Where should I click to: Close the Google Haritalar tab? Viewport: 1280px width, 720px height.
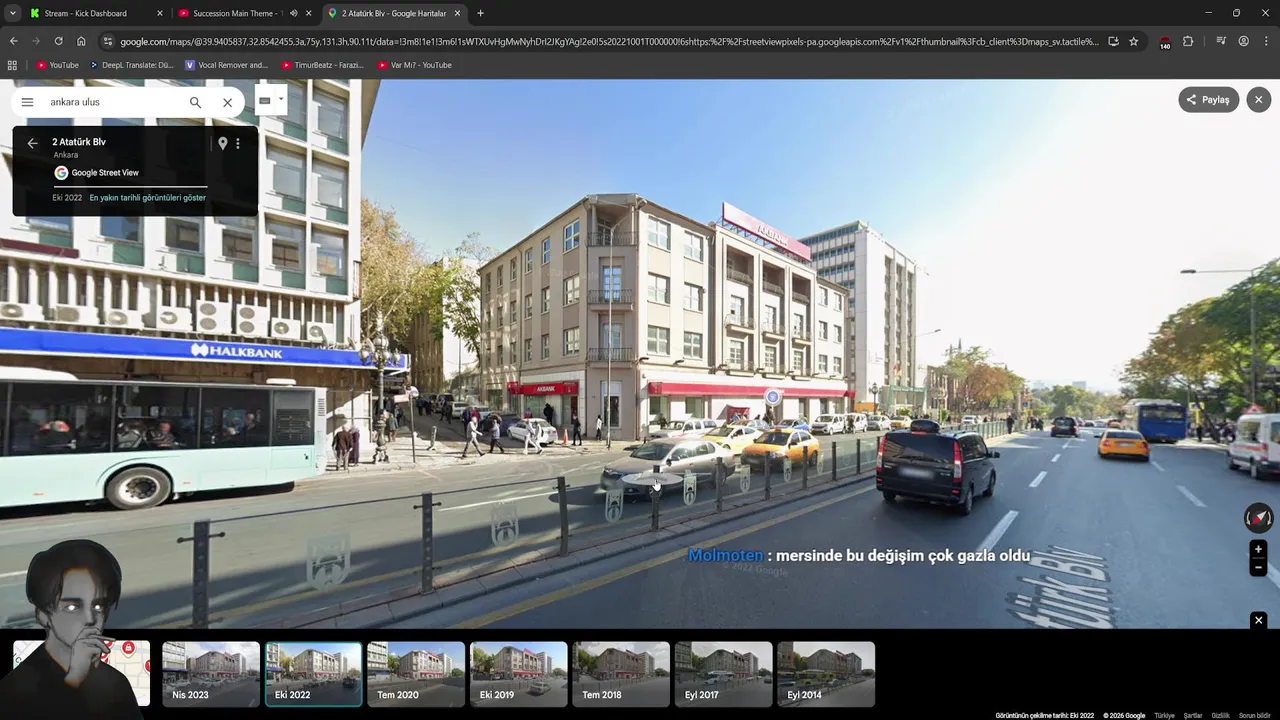click(x=458, y=13)
